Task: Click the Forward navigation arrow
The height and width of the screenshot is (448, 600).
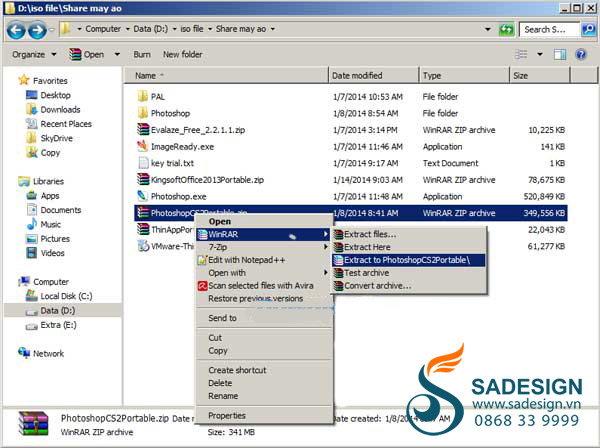Action: click(x=38, y=30)
